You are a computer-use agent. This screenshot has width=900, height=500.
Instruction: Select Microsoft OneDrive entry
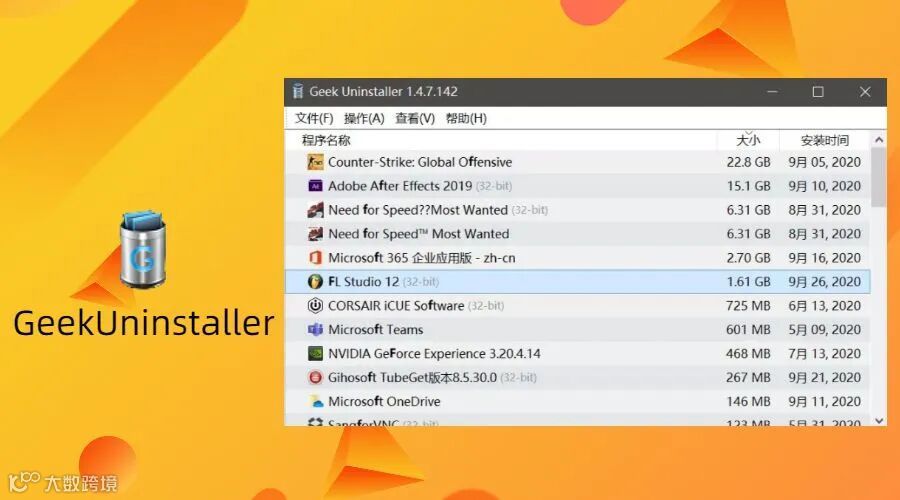384,401
